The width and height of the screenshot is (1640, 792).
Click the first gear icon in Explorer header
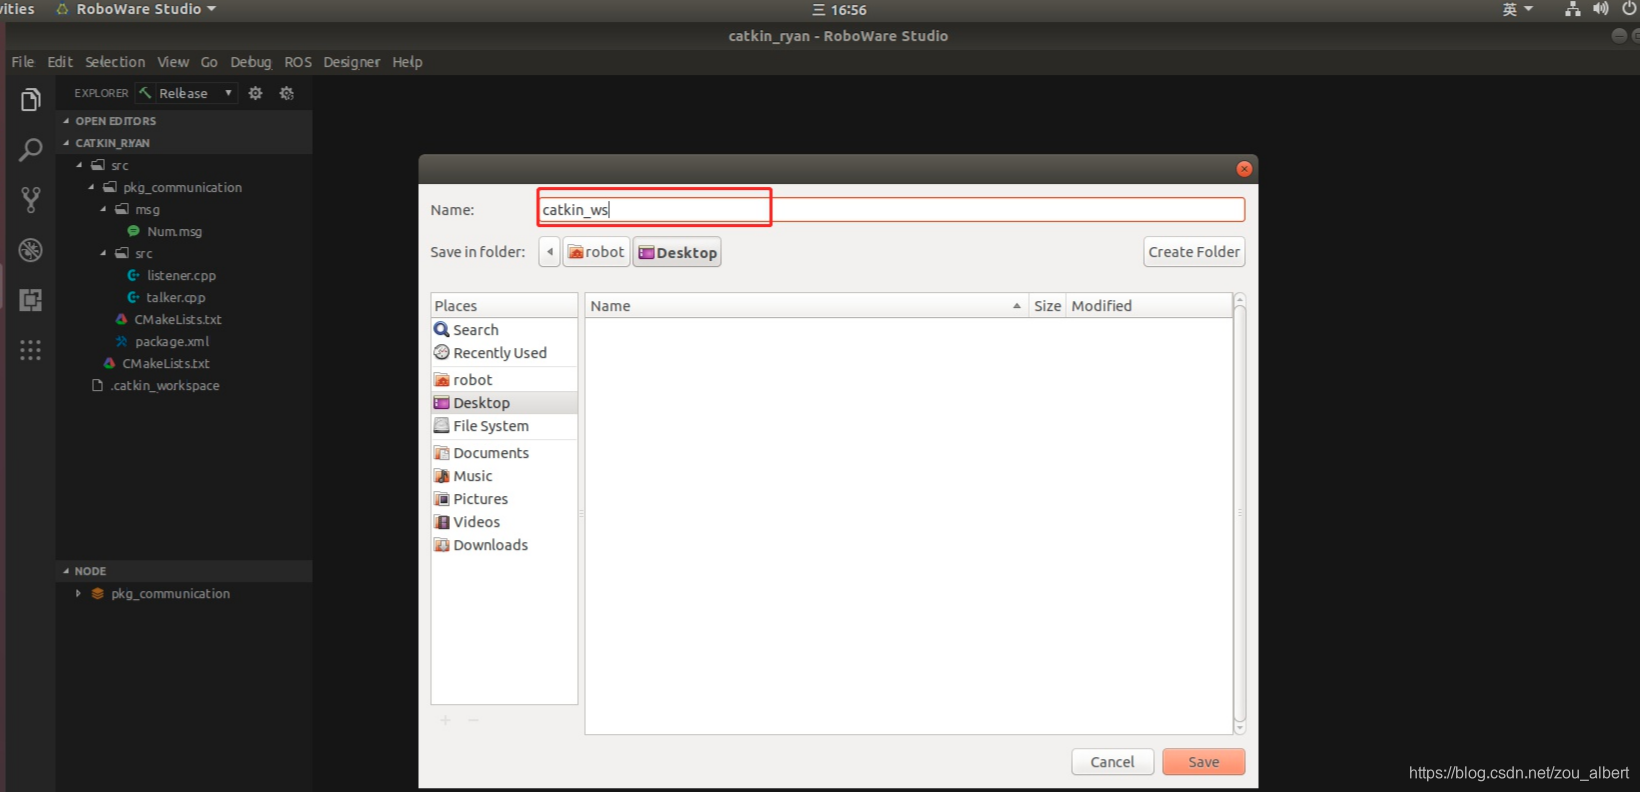[256, 93]
